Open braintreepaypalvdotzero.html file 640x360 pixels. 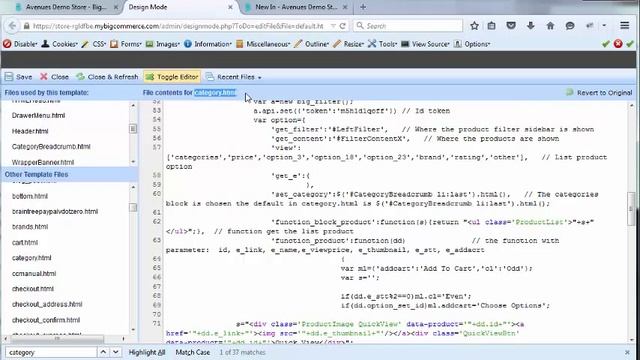tap(55, 211)
